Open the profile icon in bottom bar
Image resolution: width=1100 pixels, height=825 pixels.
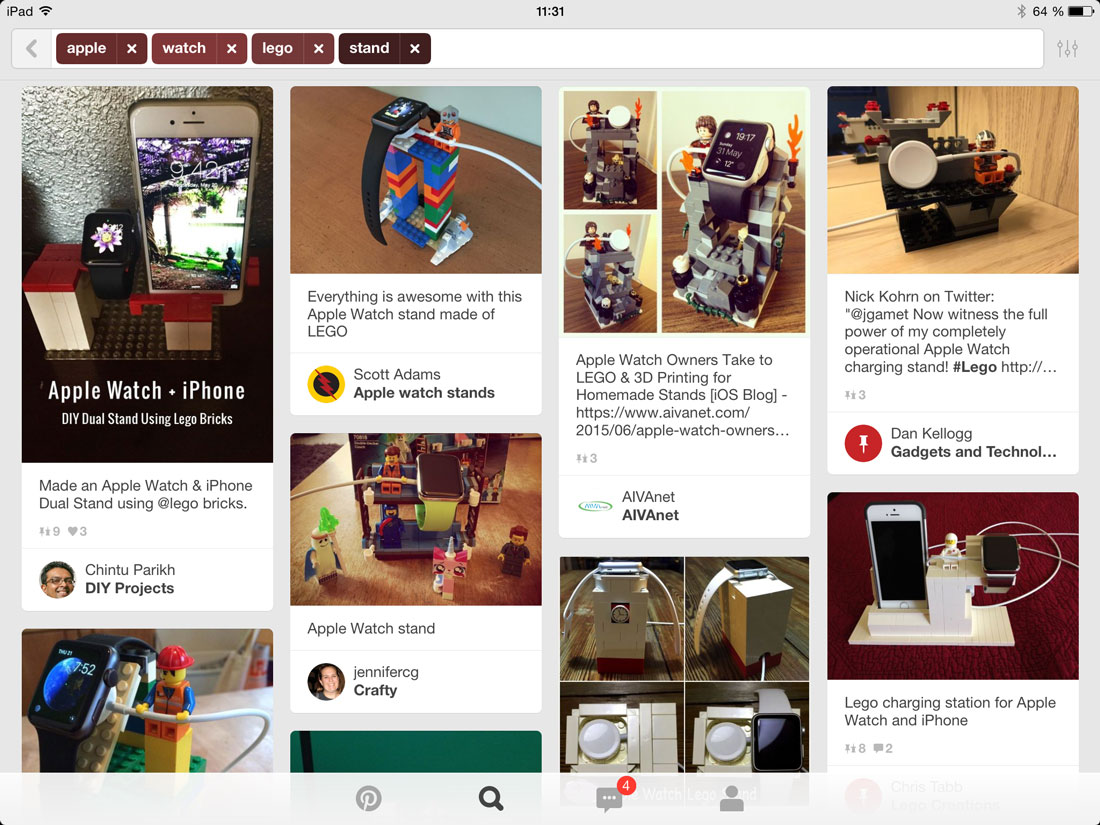[732, 798]
